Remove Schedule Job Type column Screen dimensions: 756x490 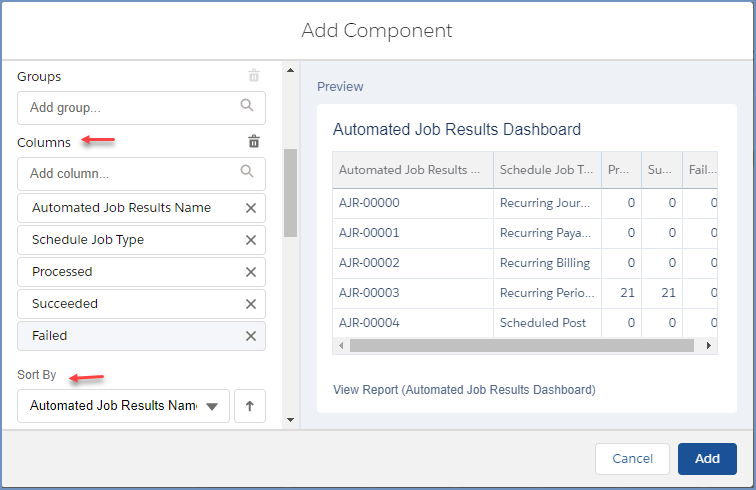tap(251, 240)
